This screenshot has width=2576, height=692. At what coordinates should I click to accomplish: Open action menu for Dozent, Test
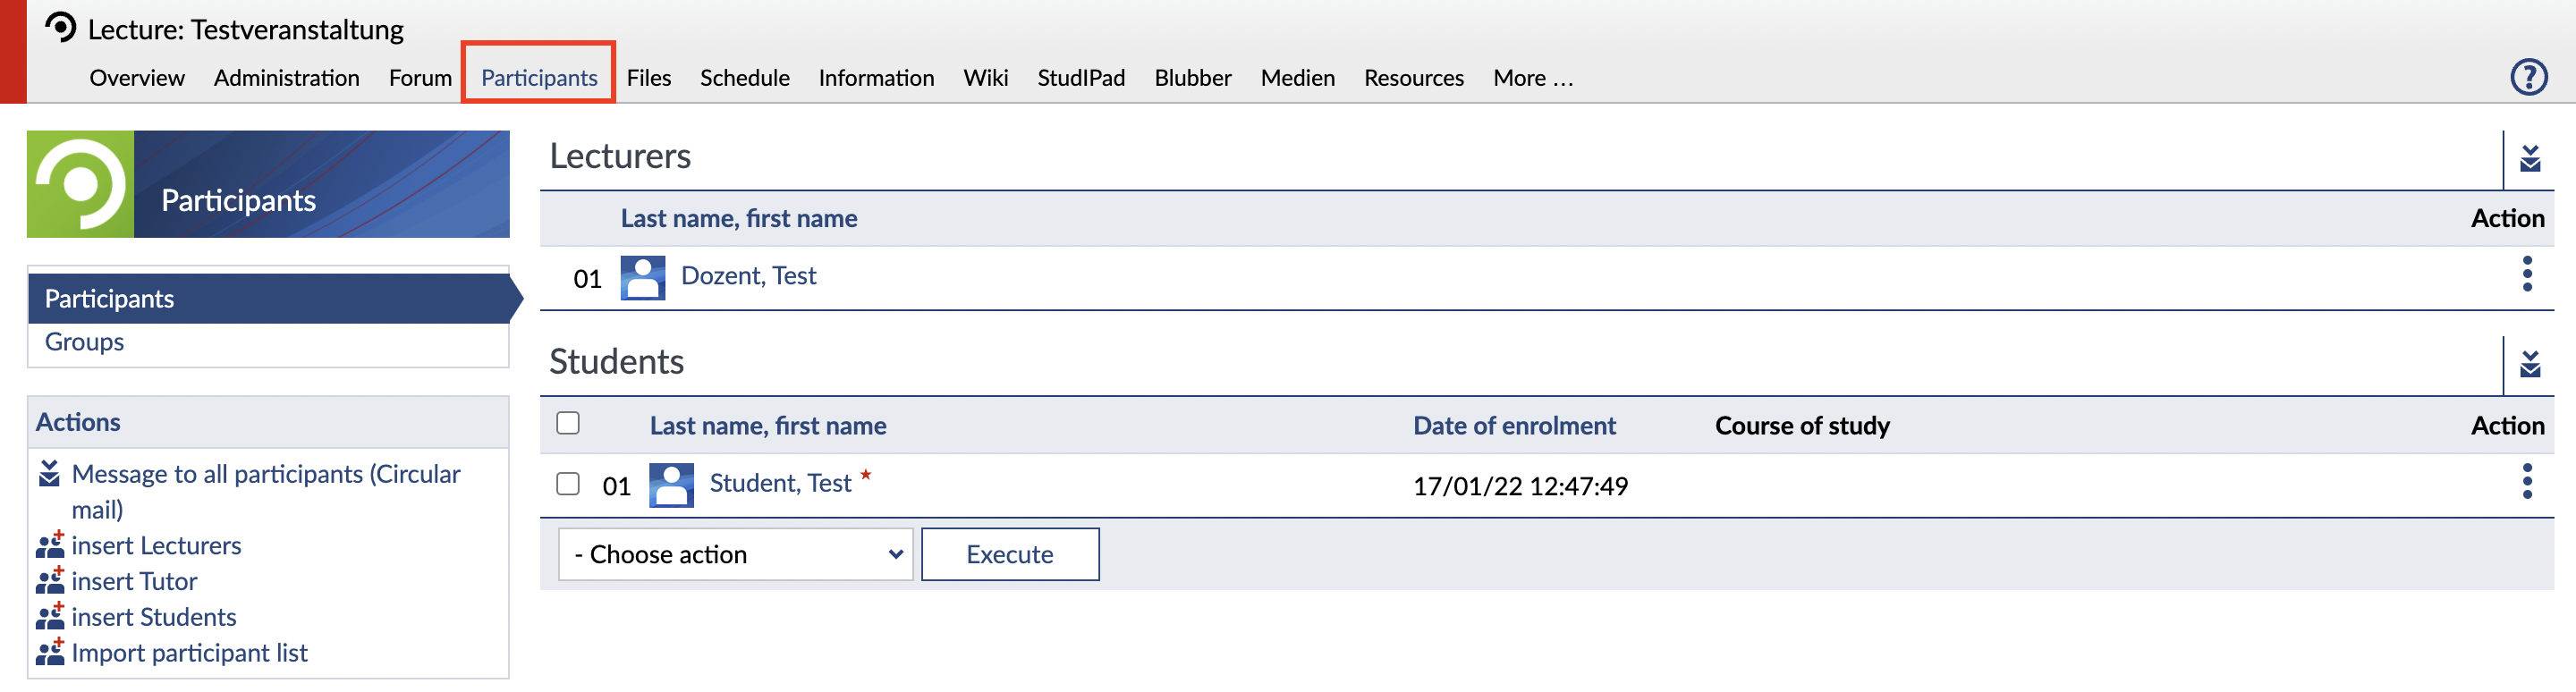coord(2526,274)
